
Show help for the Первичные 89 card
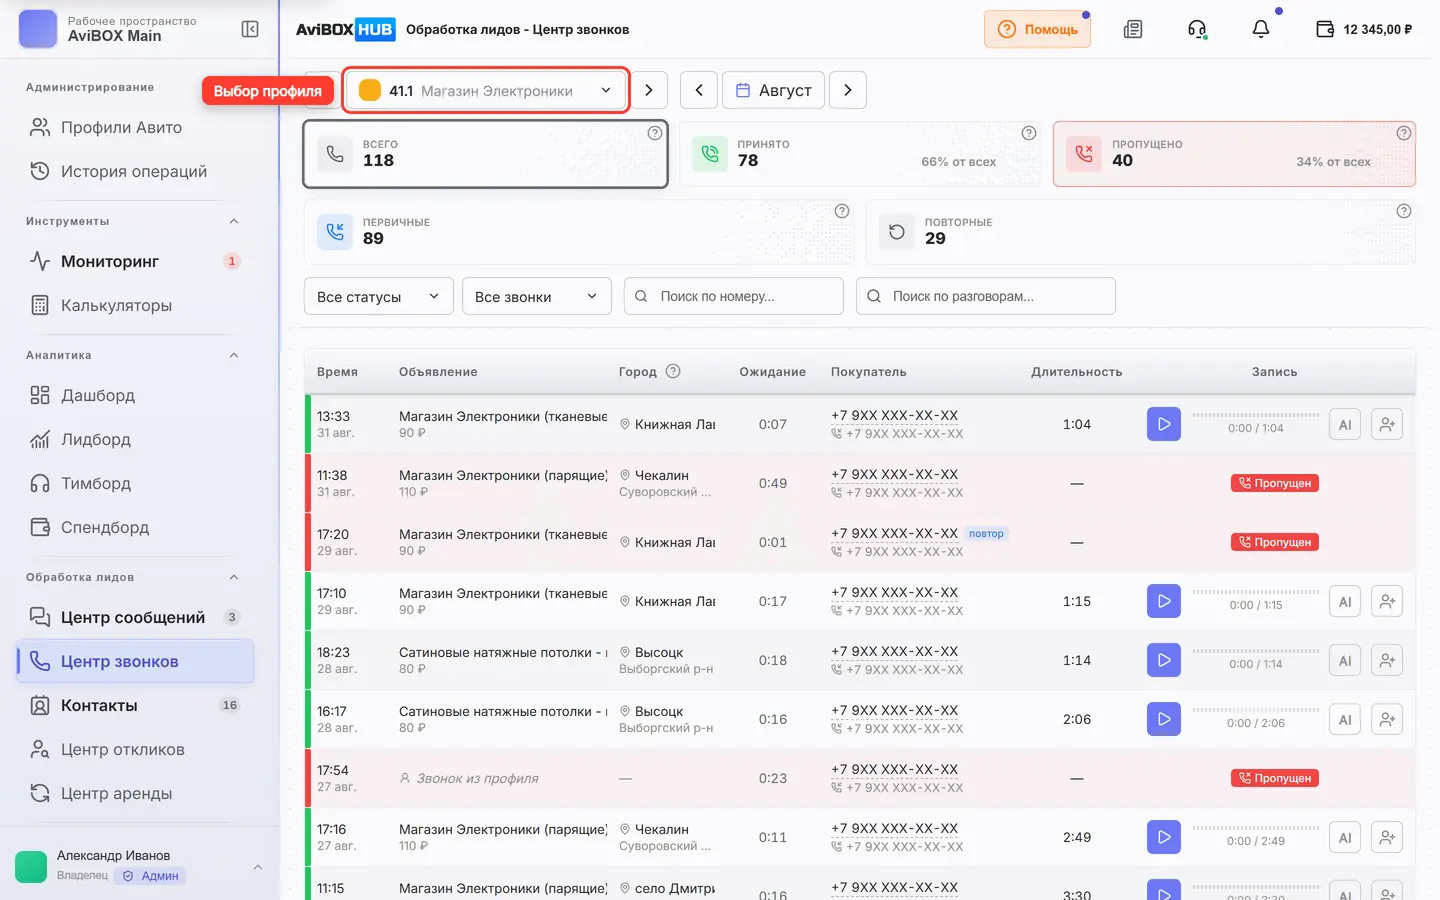(x=842, y=211)
